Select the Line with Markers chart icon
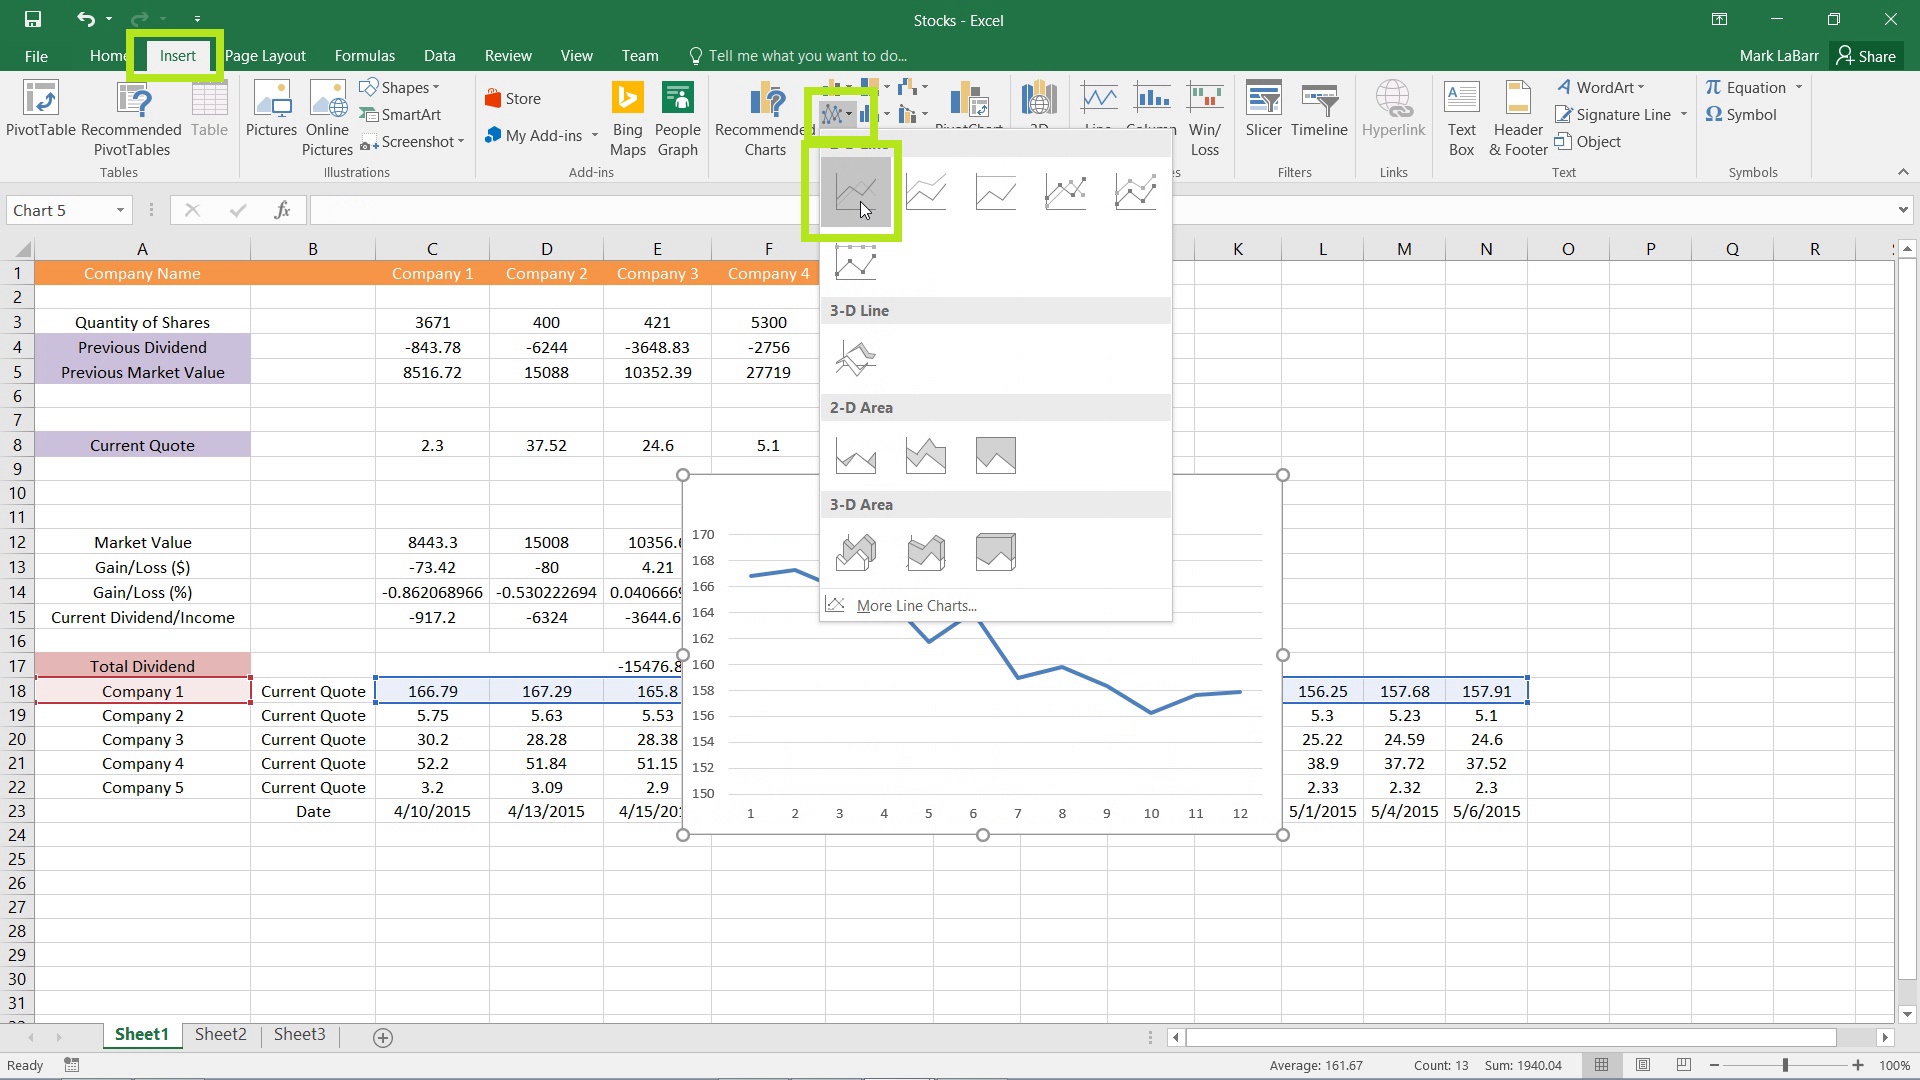Viewport: 1920px width, 1080px height. [x=1065, y=191]
